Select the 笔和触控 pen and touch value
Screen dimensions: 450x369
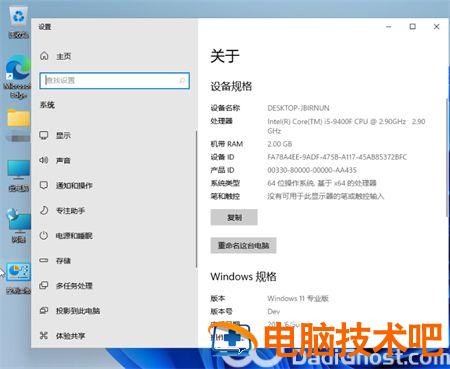point(326,196)
